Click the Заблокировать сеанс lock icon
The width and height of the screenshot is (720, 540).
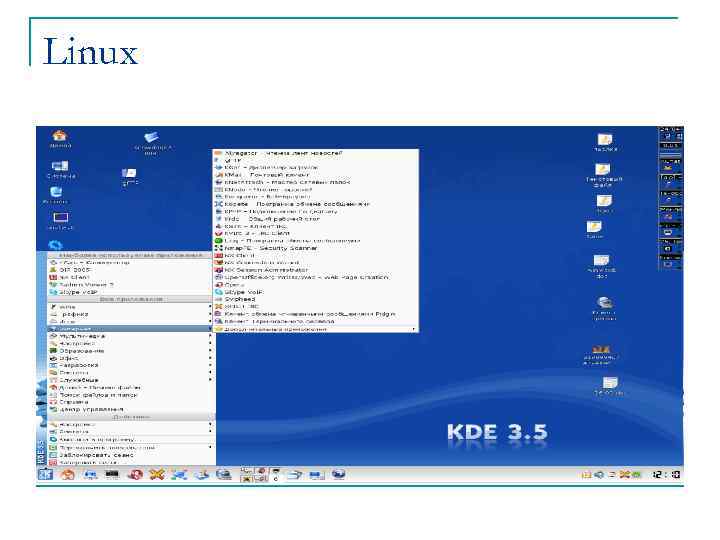pos(53,455)
